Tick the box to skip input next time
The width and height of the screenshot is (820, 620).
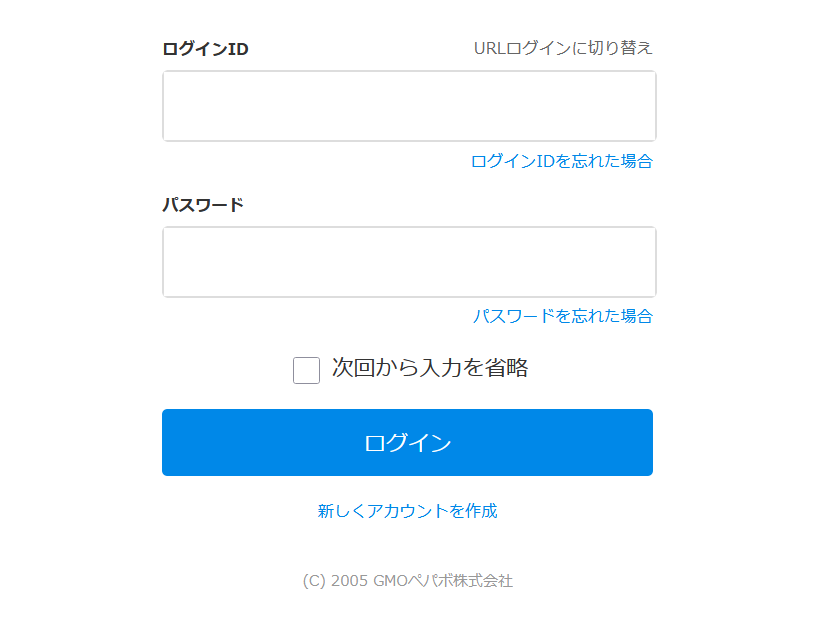tap(306, 370)
